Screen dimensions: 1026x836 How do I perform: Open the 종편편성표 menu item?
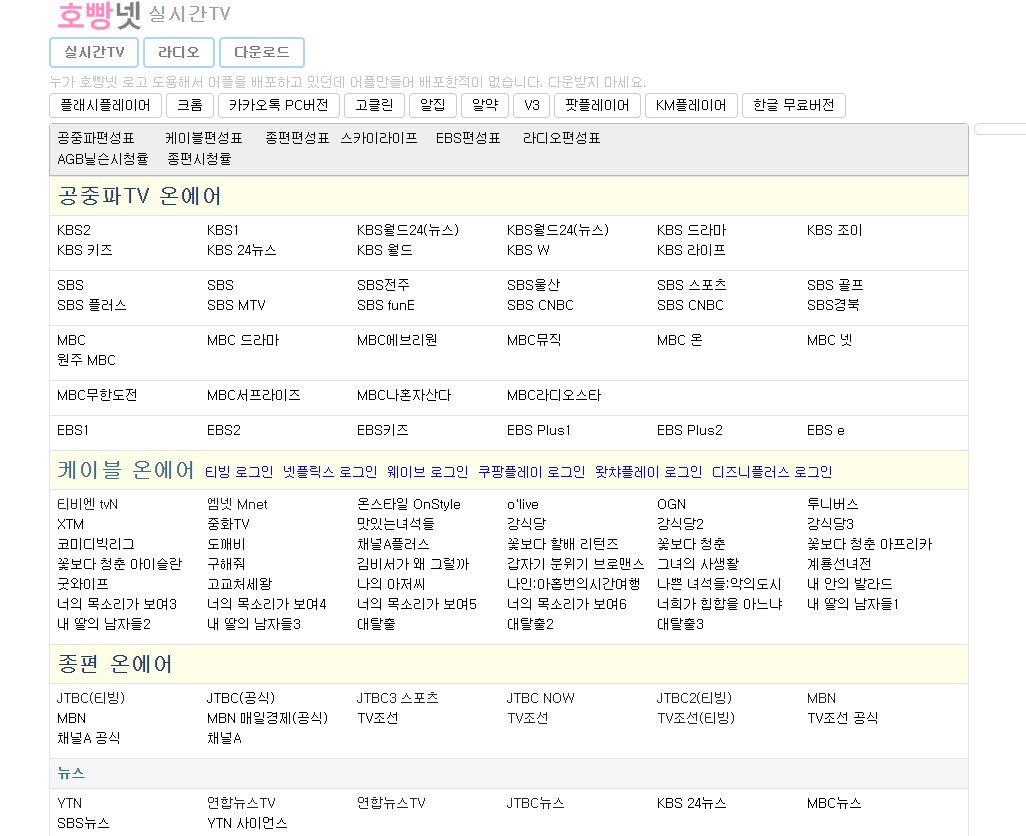[297, 138]
